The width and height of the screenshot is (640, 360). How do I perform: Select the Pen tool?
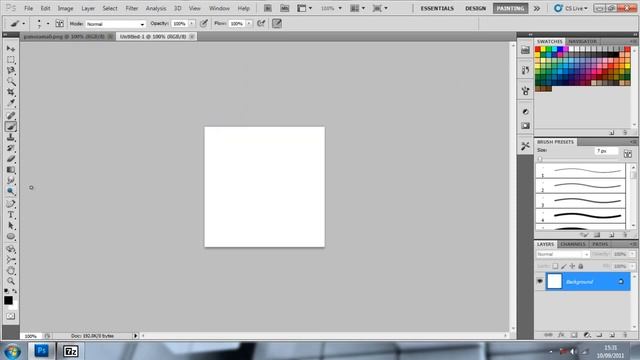tap(11, 204)
